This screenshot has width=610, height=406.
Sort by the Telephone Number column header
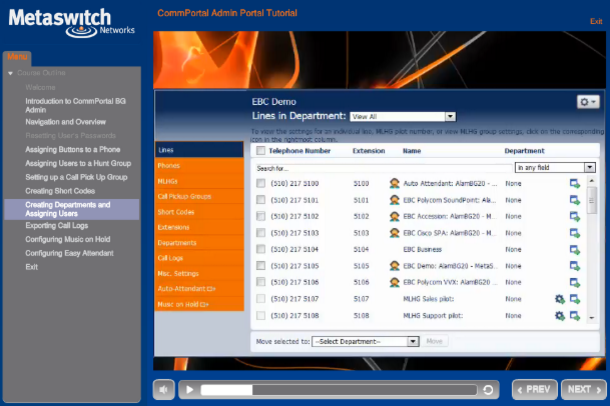[x=300, y=151]
